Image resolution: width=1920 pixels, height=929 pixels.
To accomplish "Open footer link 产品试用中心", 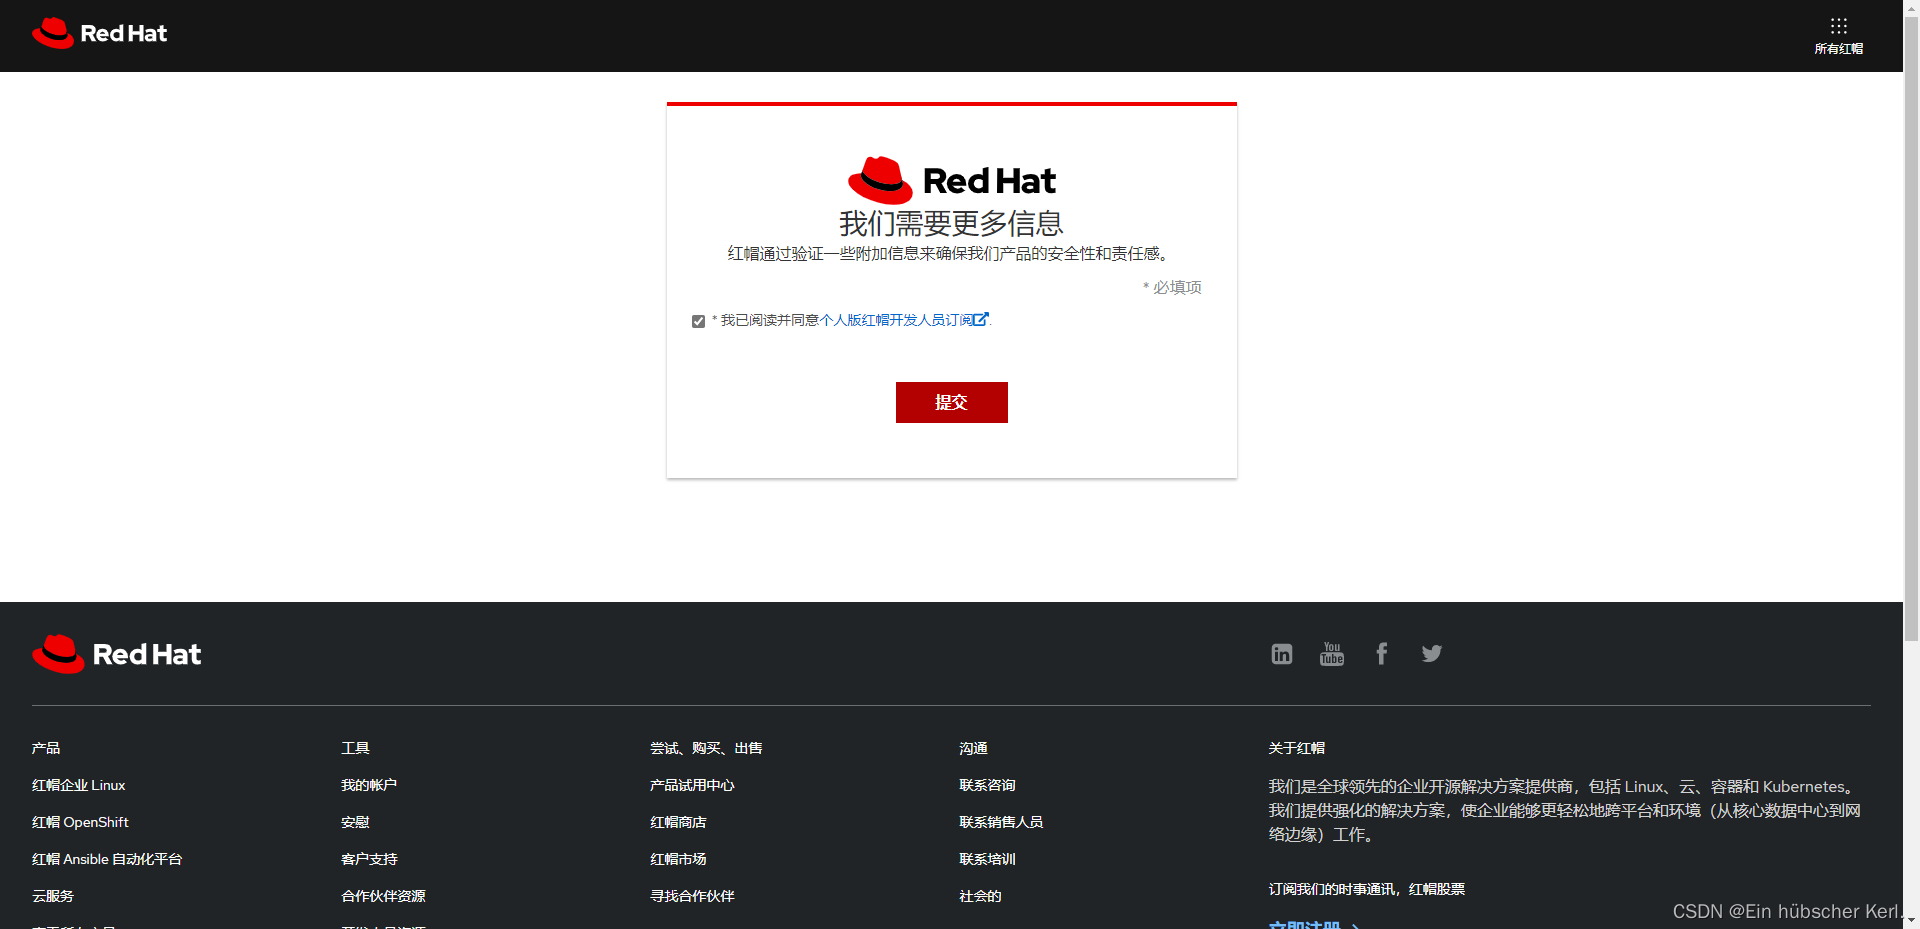I will pyautogui.click(x=692, y=785).
